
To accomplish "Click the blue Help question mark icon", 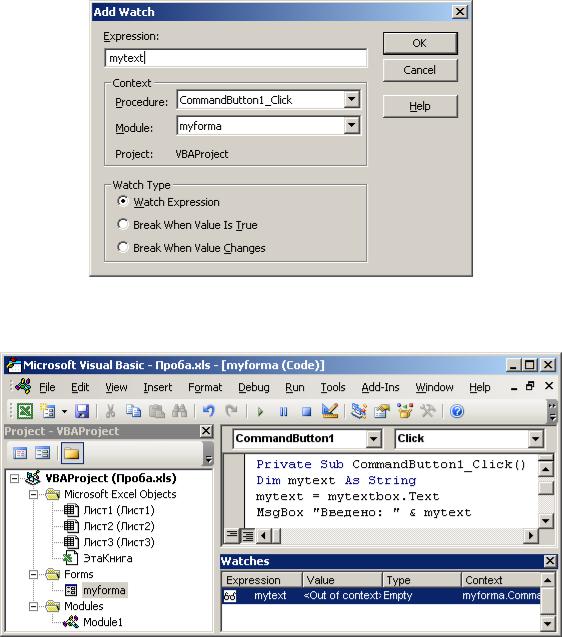I will (457, 412).
